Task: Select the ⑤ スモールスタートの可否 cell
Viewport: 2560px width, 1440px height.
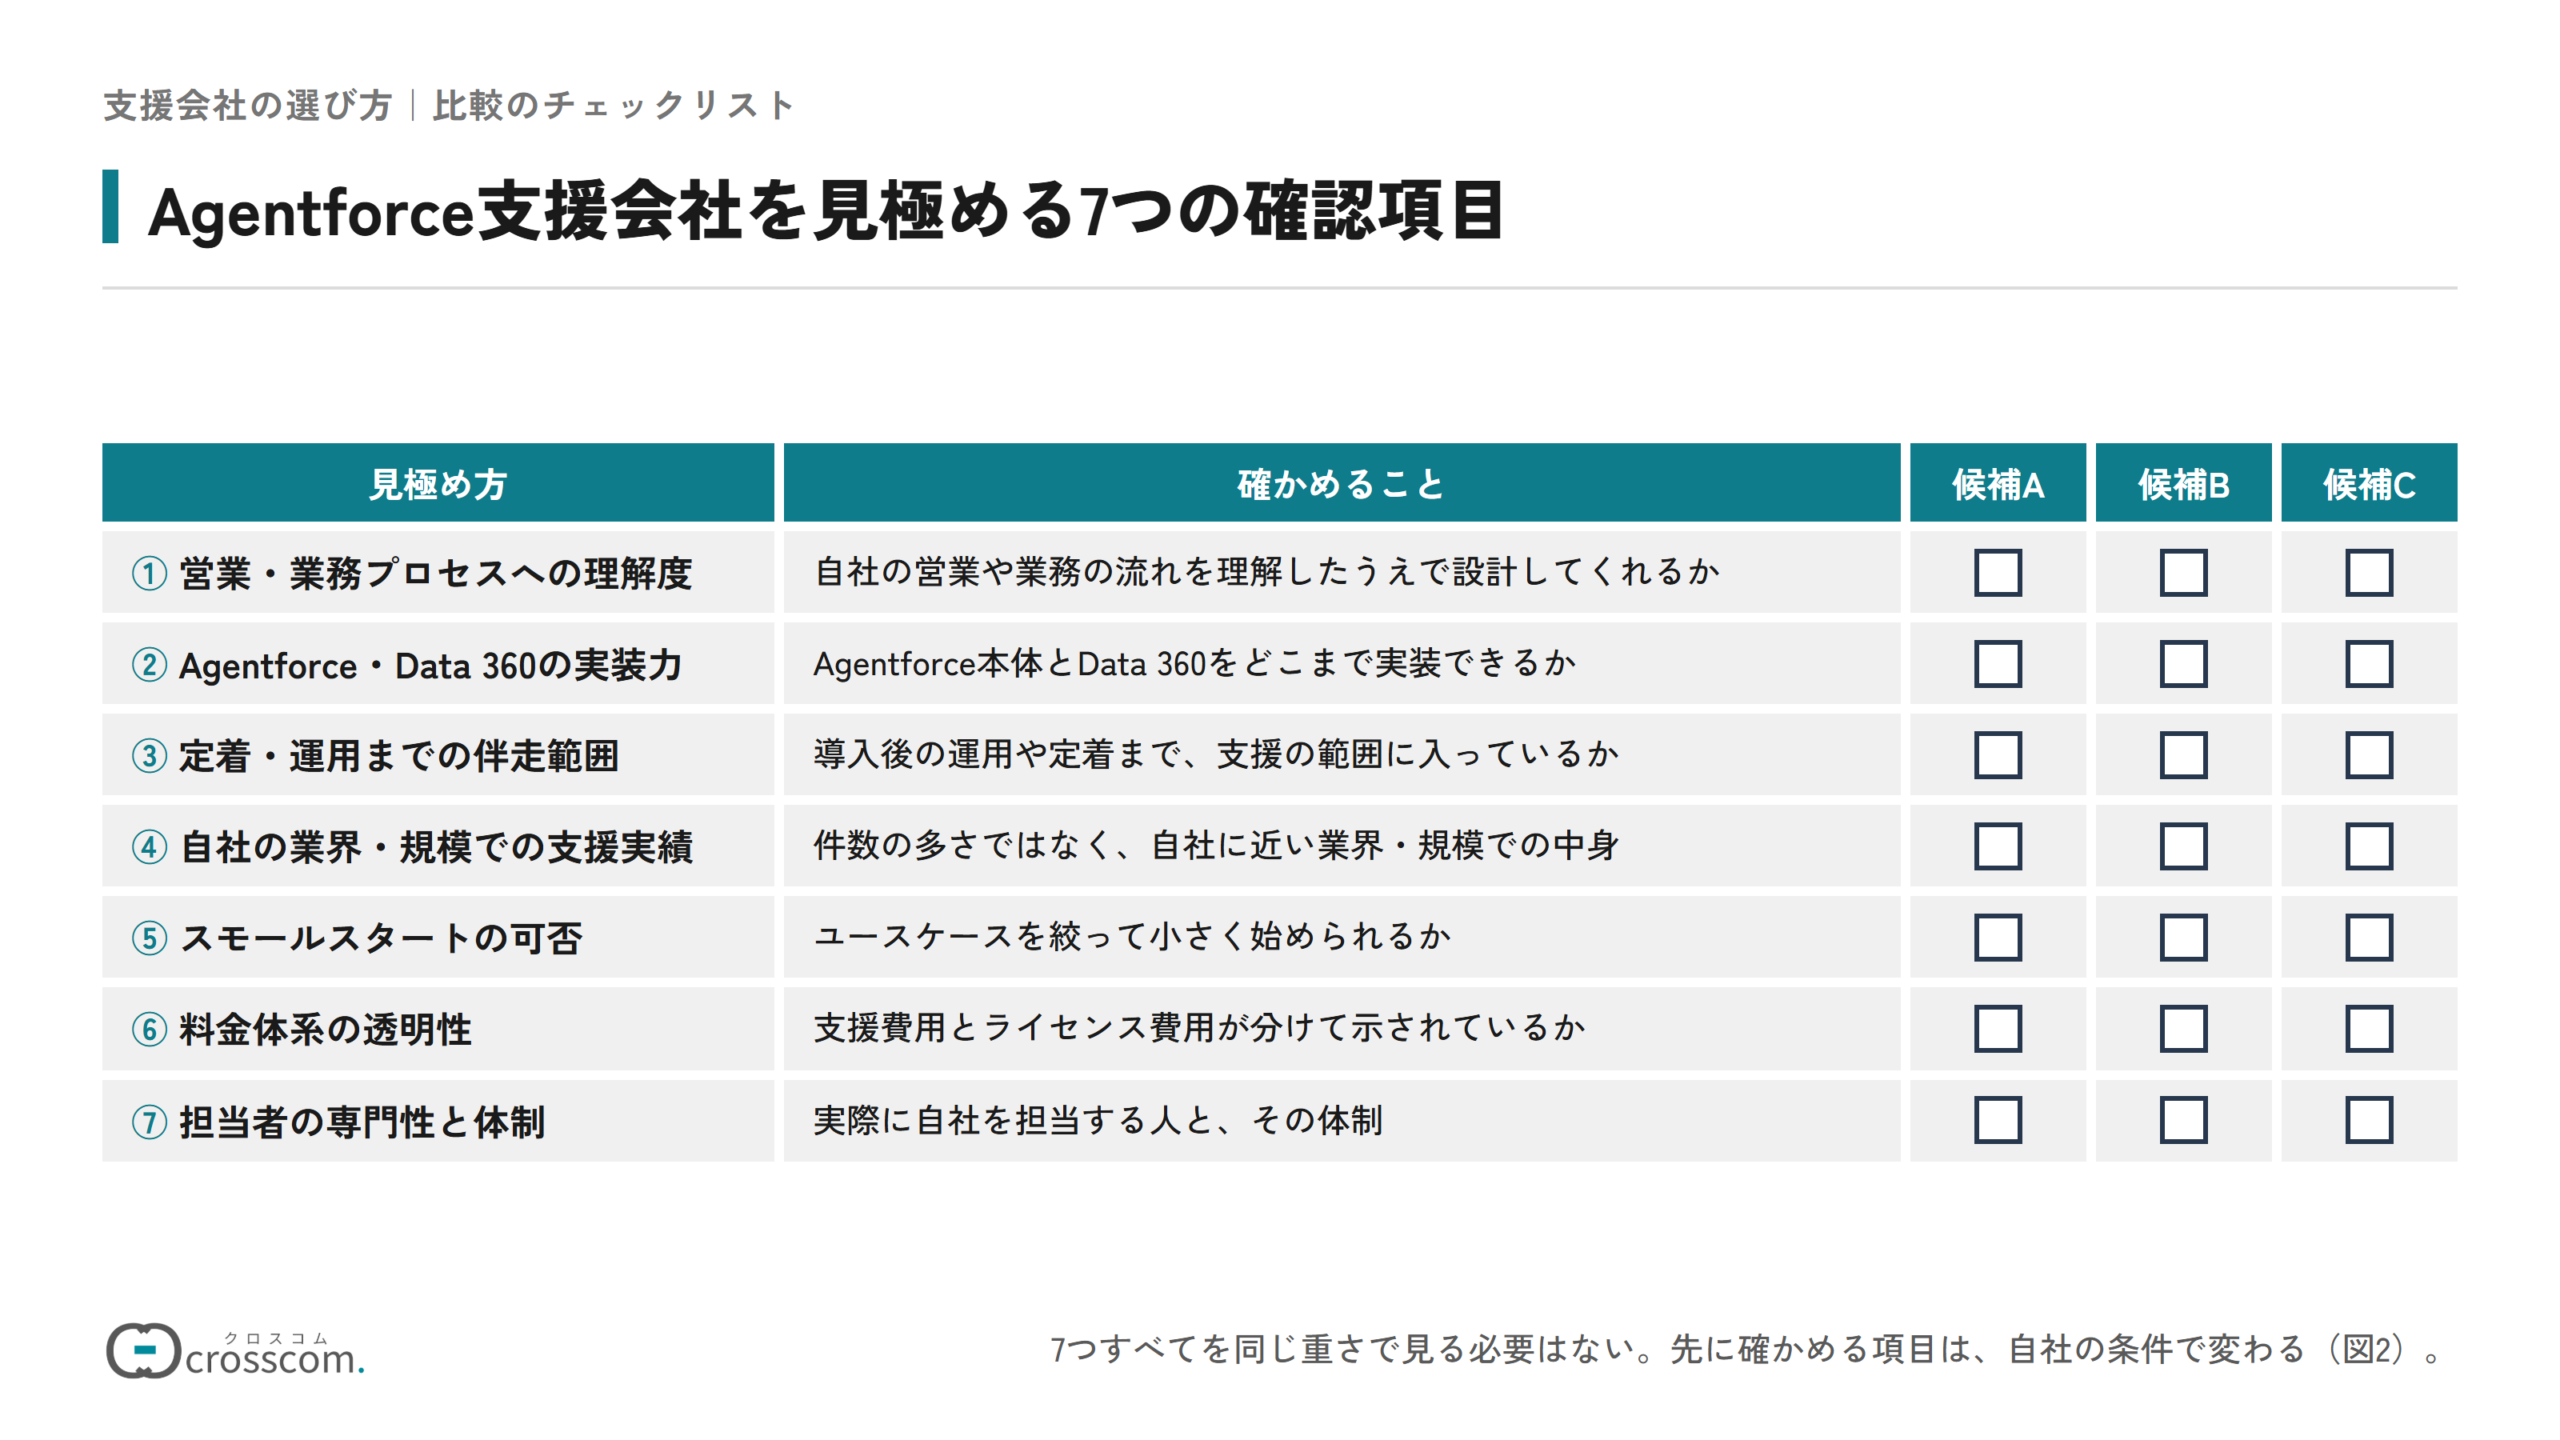Action: click(438, 937)
